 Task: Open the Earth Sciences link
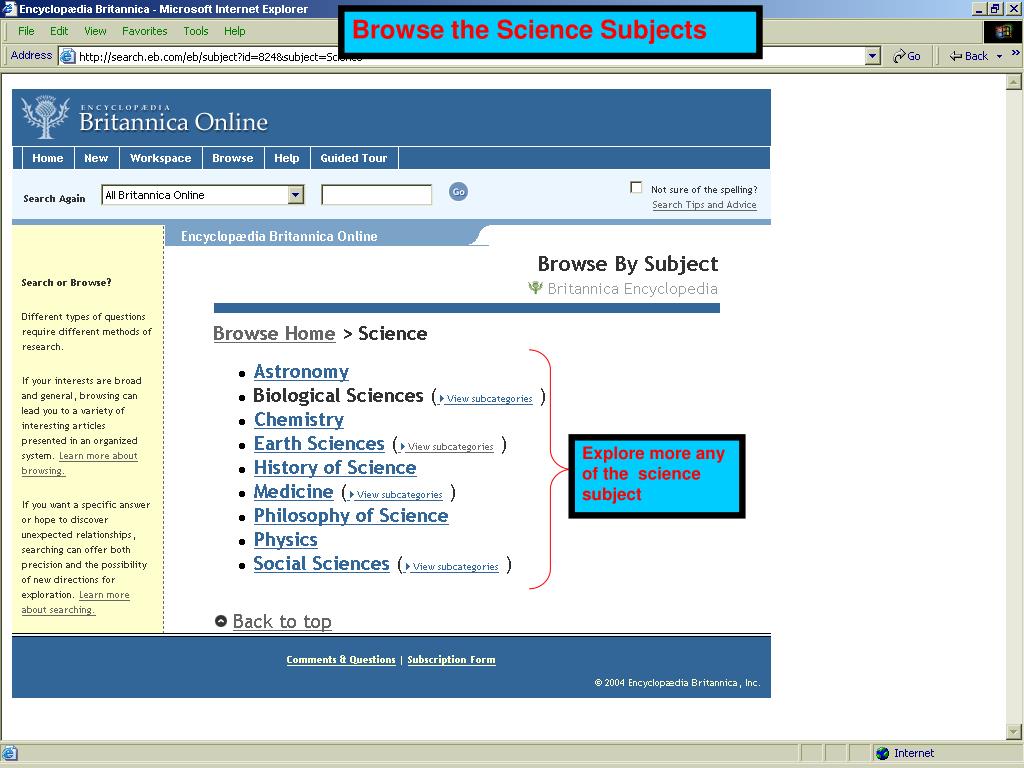tap(319, 443)
